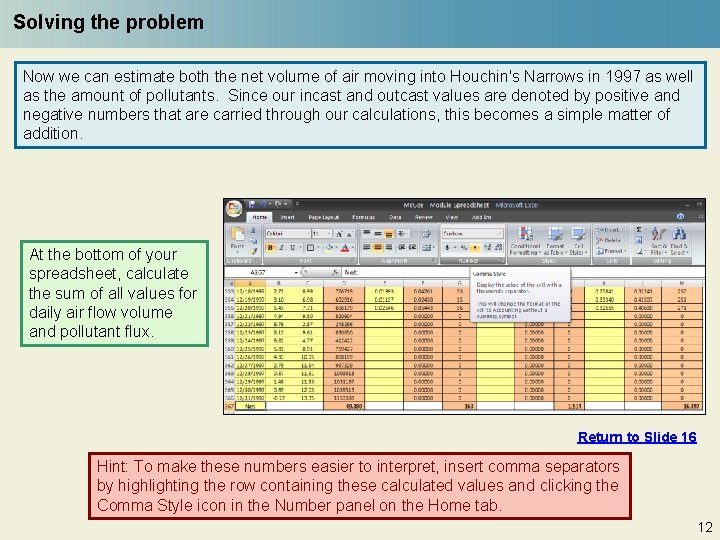
Task: Click the Increase Decimal icon
Action: click(x=487, y=247)
